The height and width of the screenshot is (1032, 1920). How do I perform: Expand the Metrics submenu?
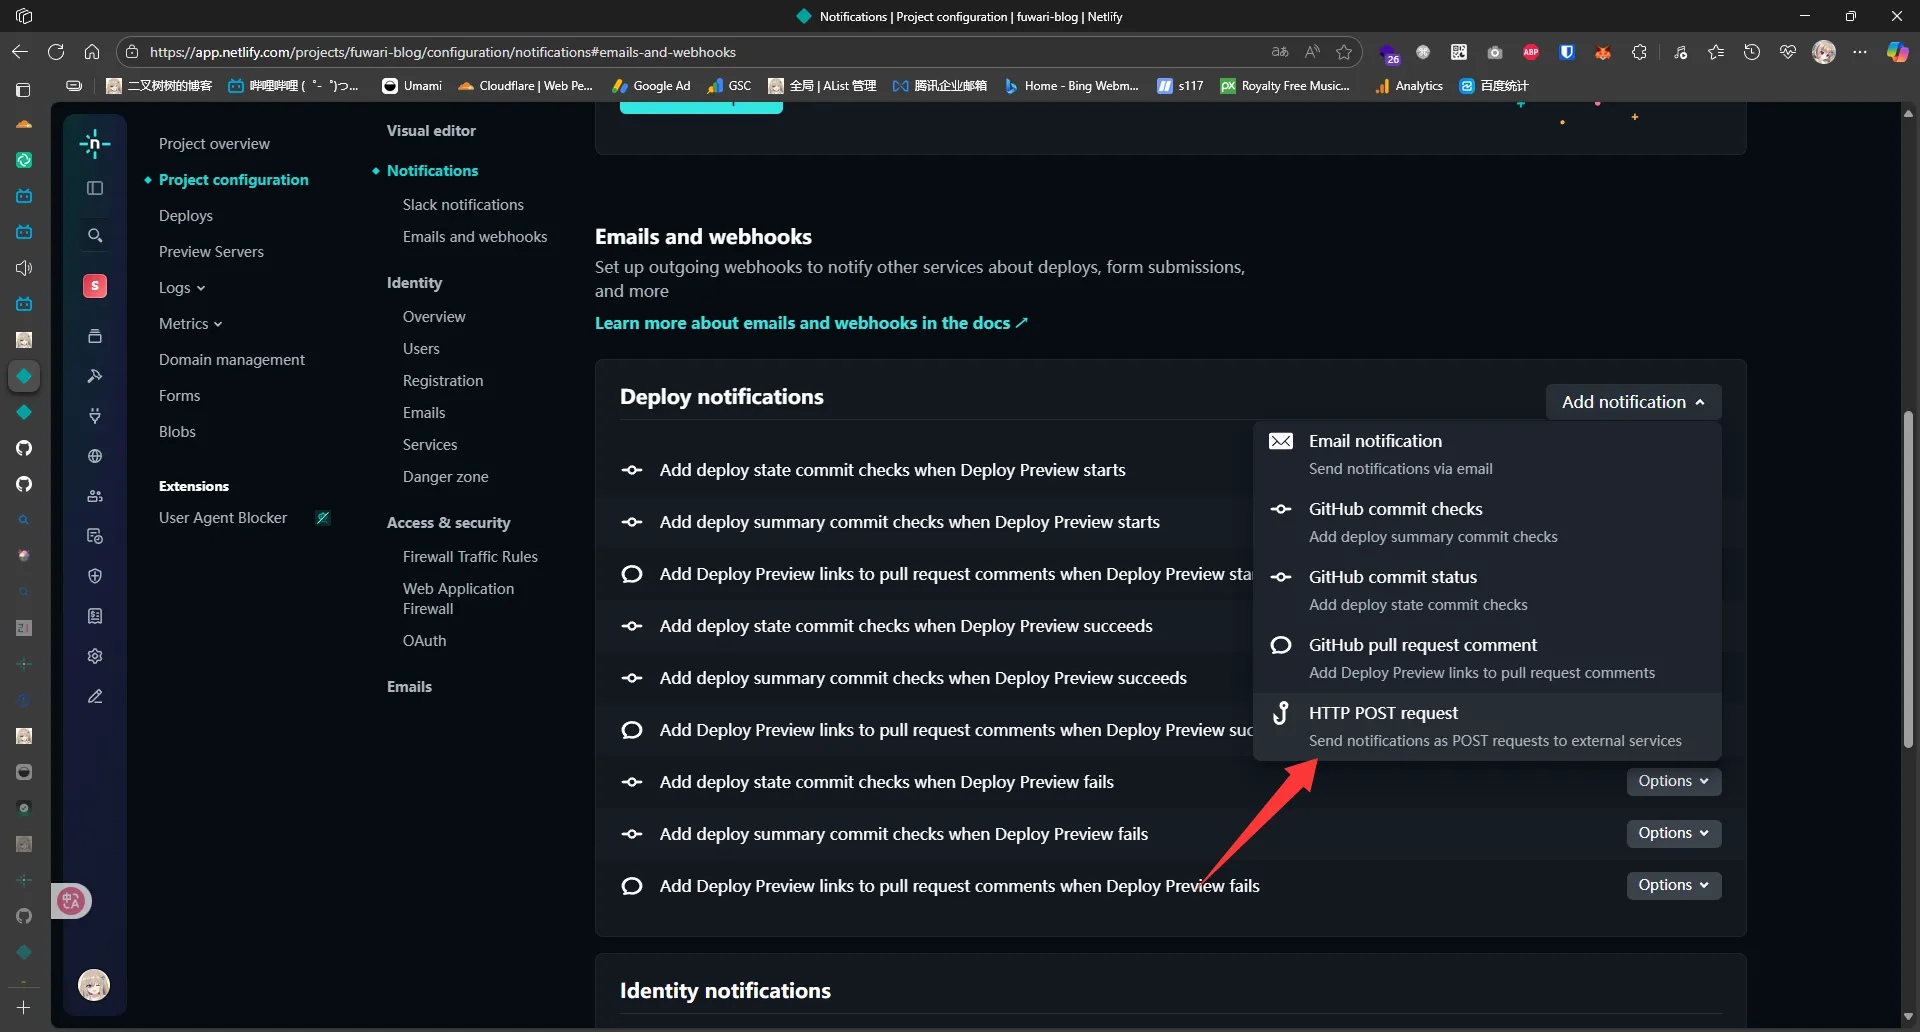190,324
